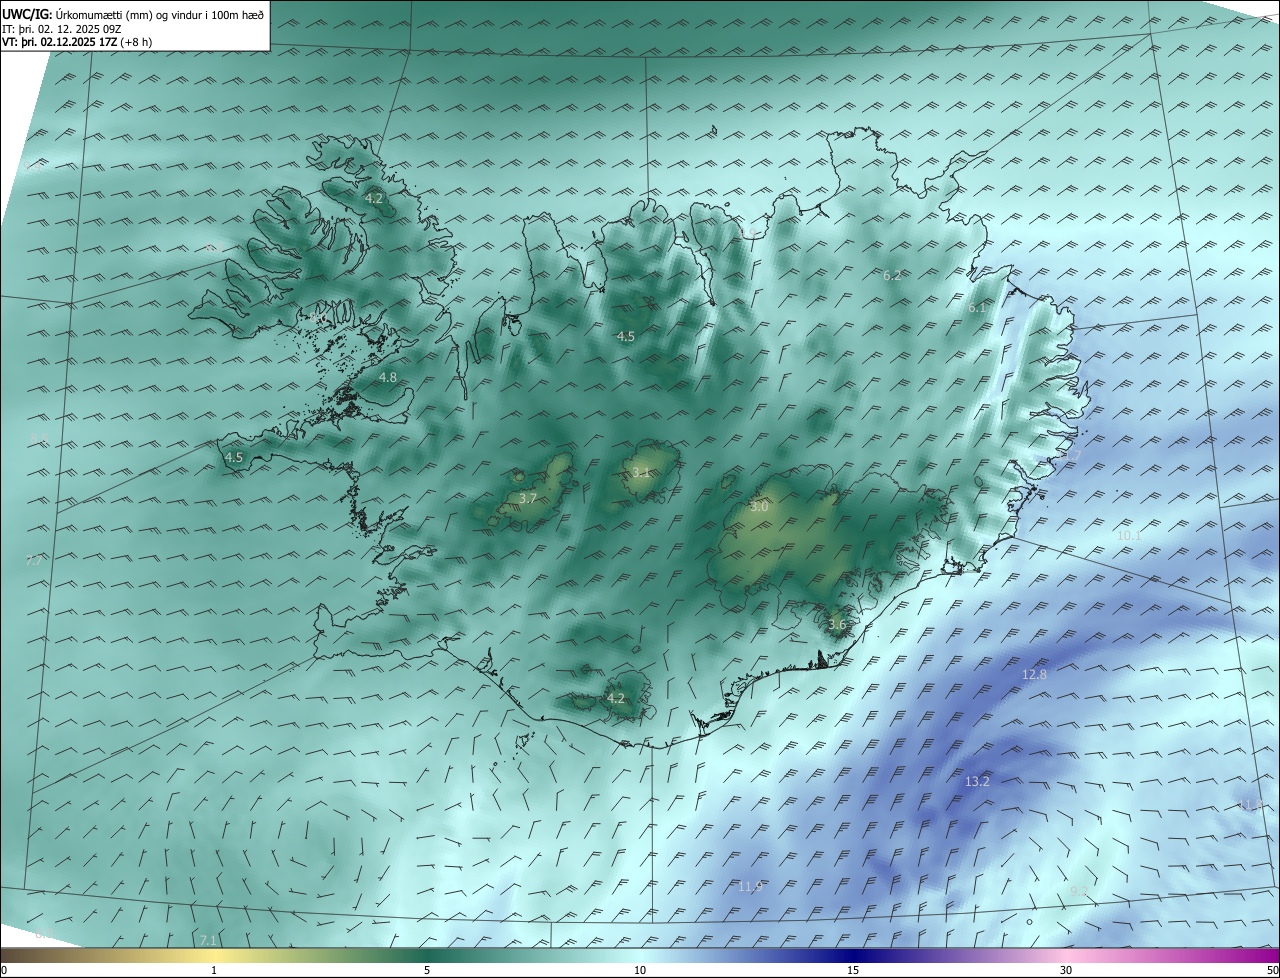This screenshot has height=978, width=1280.
Task: Click the 10.1 value label offshore
Action: (1128, 536)
